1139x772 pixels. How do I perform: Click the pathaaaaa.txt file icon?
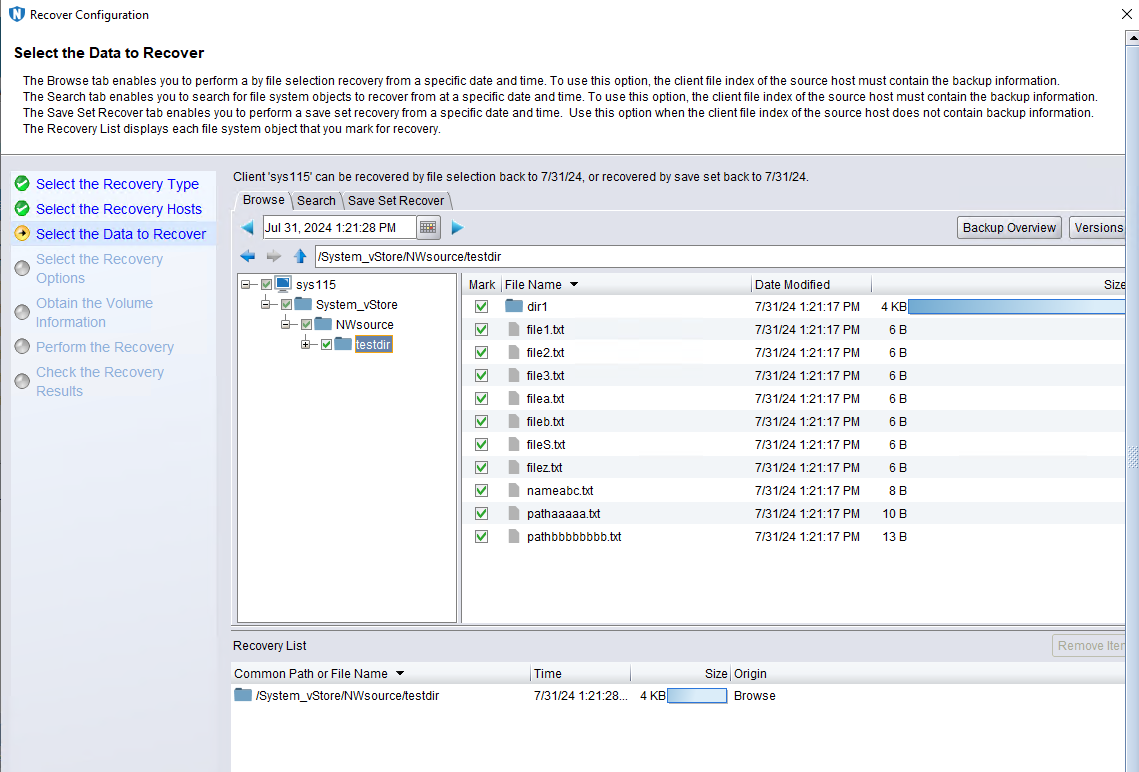(514, 513)
